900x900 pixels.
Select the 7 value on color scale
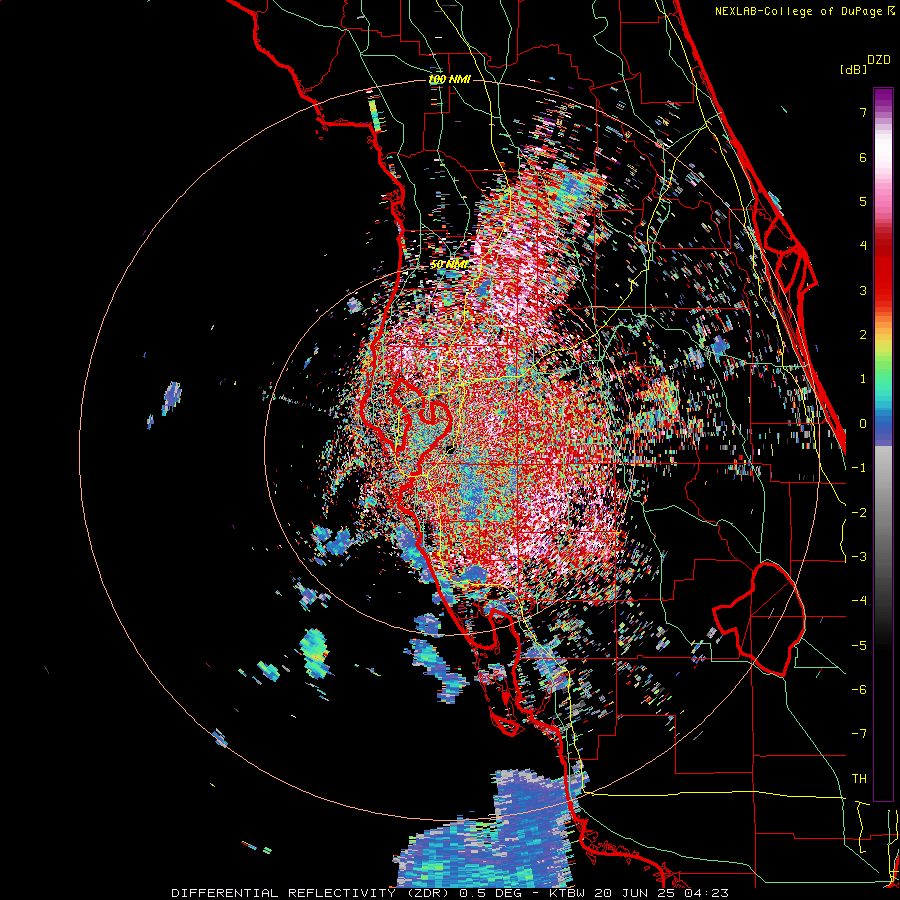(x=863, y=112)
